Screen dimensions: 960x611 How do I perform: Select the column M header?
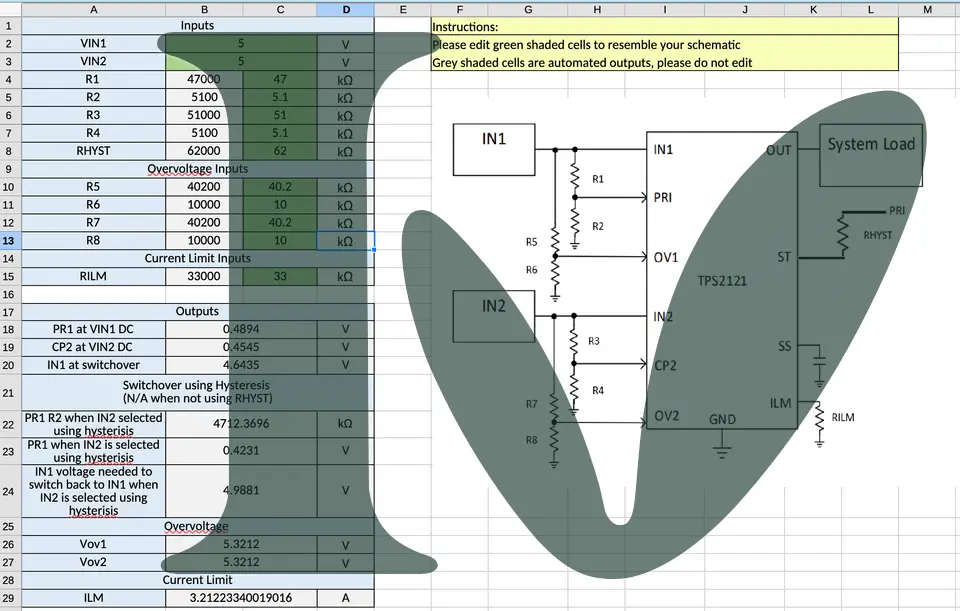(x=927, y=9)
